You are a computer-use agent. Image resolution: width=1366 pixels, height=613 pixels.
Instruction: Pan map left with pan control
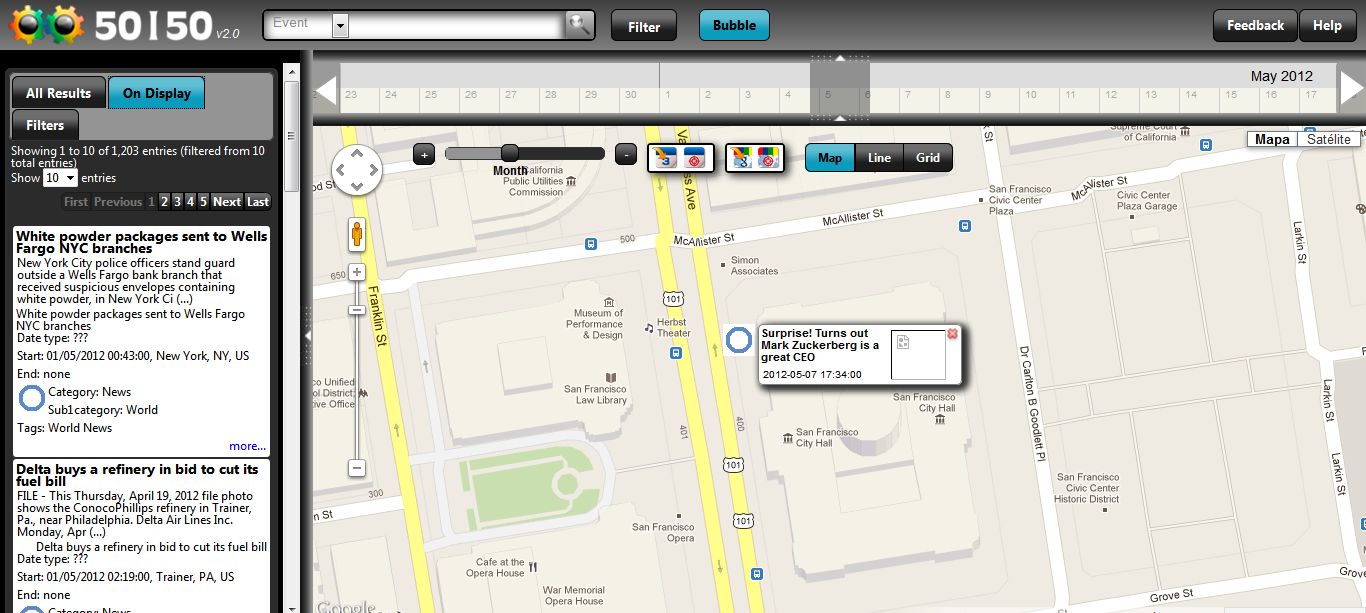point(341,169)
